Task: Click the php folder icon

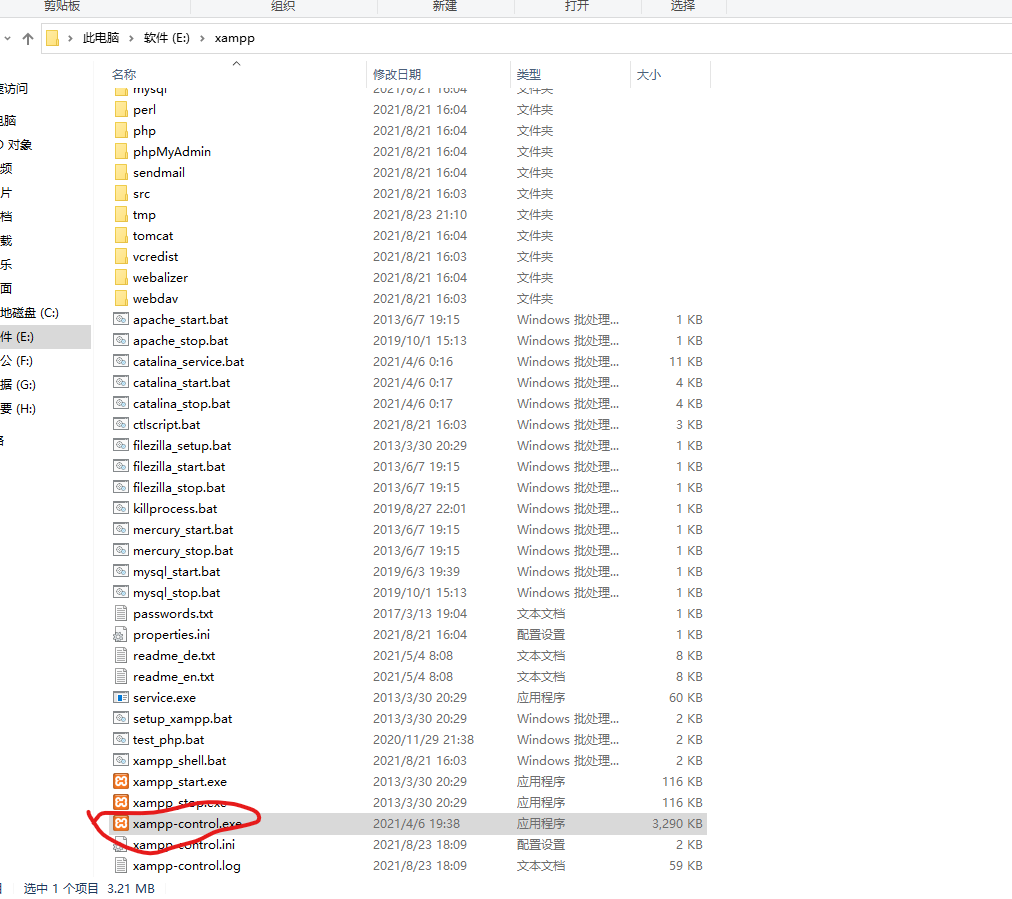Action: click(121, 130)
